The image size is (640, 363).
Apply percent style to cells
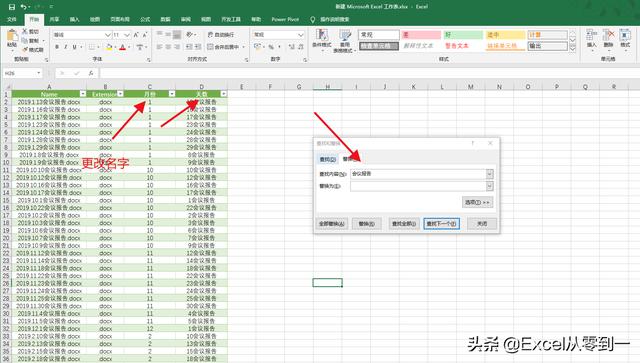coord(271,47)
